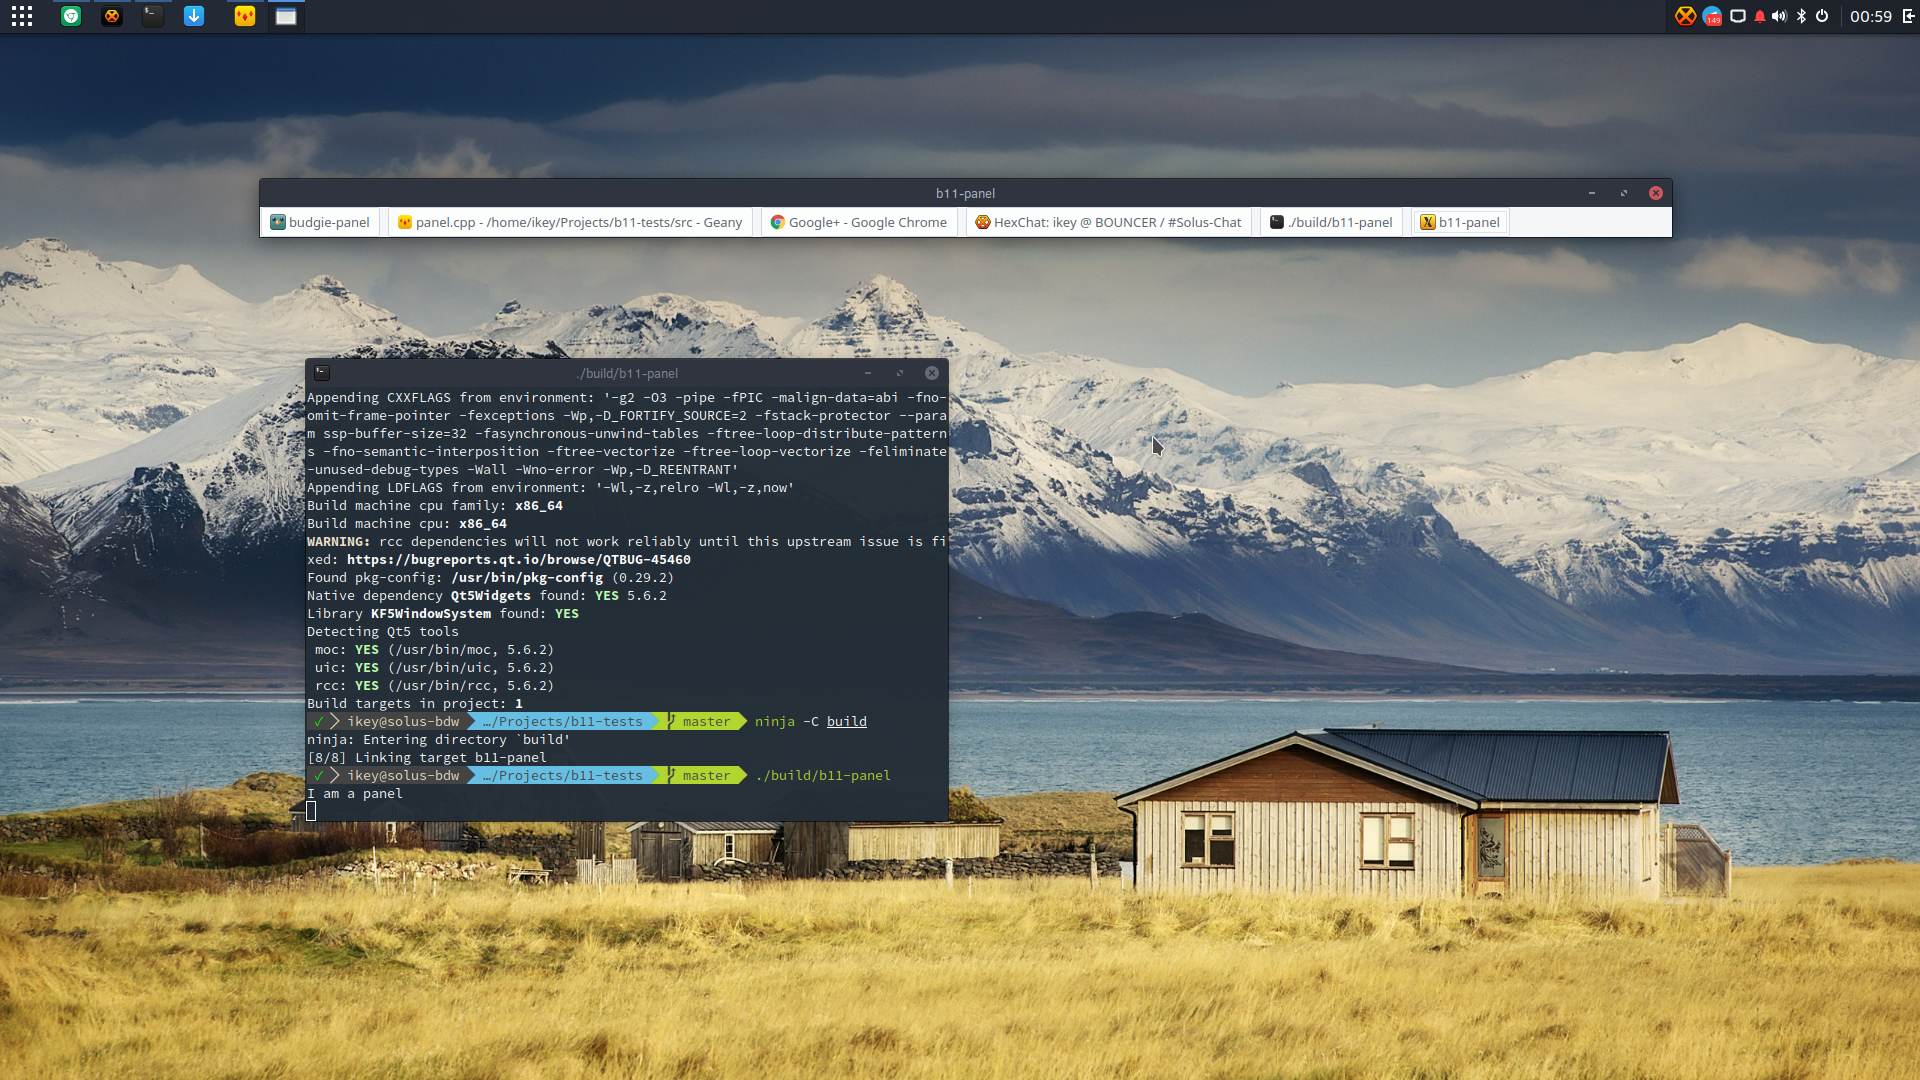
Task: Click the './build/b11-panel' command text
Action: [823, 776]
